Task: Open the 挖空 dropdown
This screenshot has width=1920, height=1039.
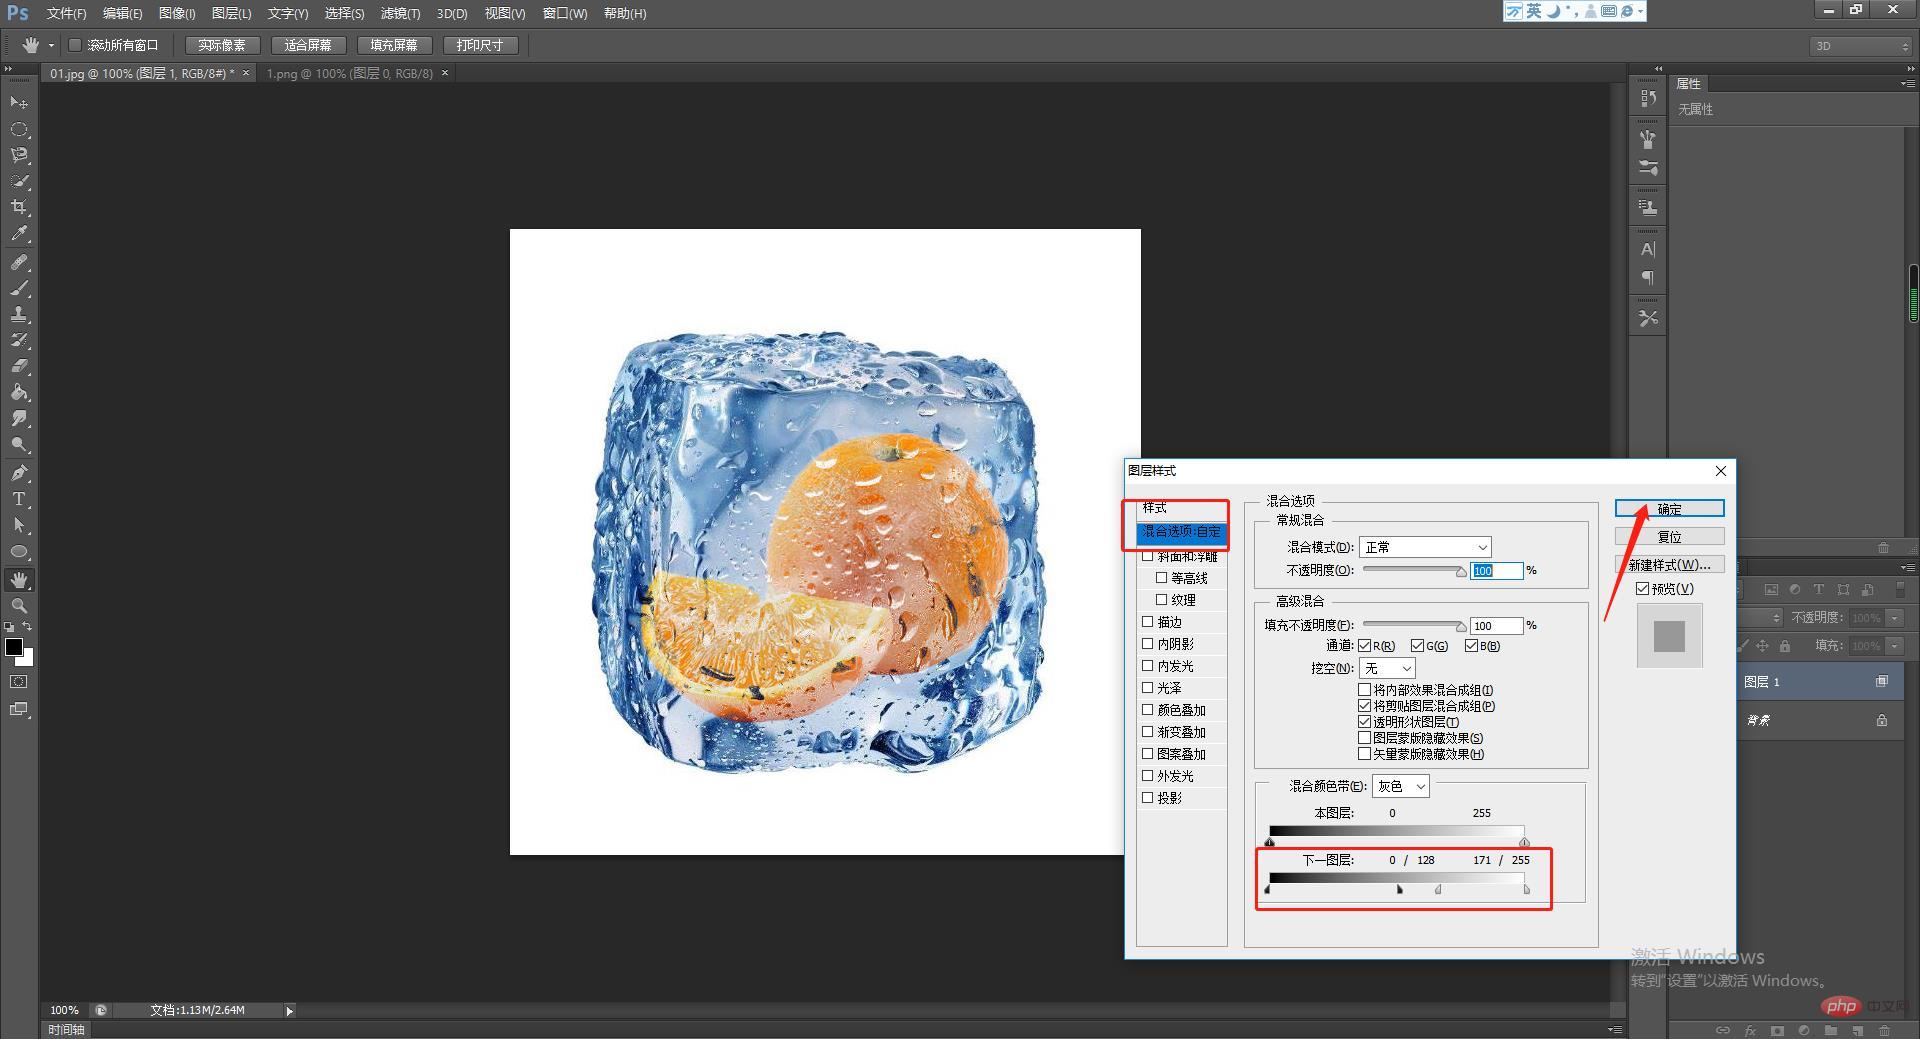Action: tap(1387, 668)
